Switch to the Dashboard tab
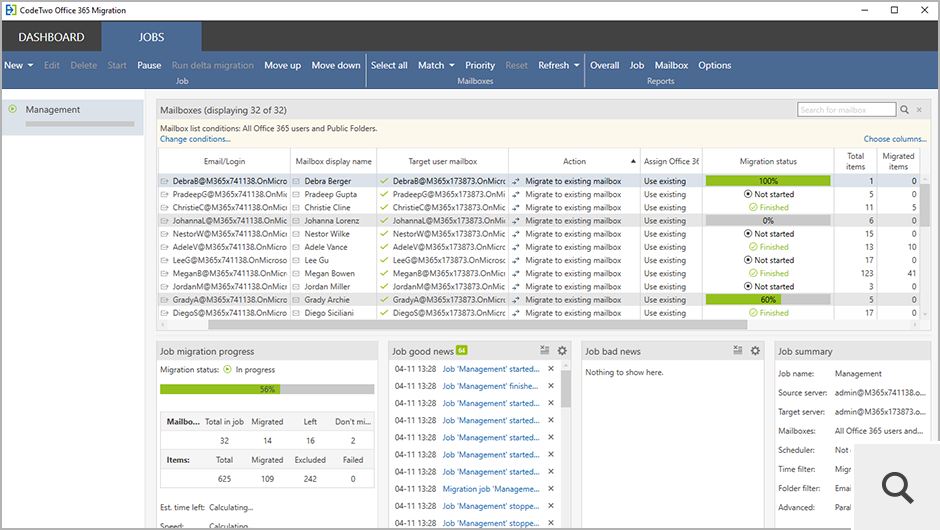940x530 pixels. [x=51, y=37]
